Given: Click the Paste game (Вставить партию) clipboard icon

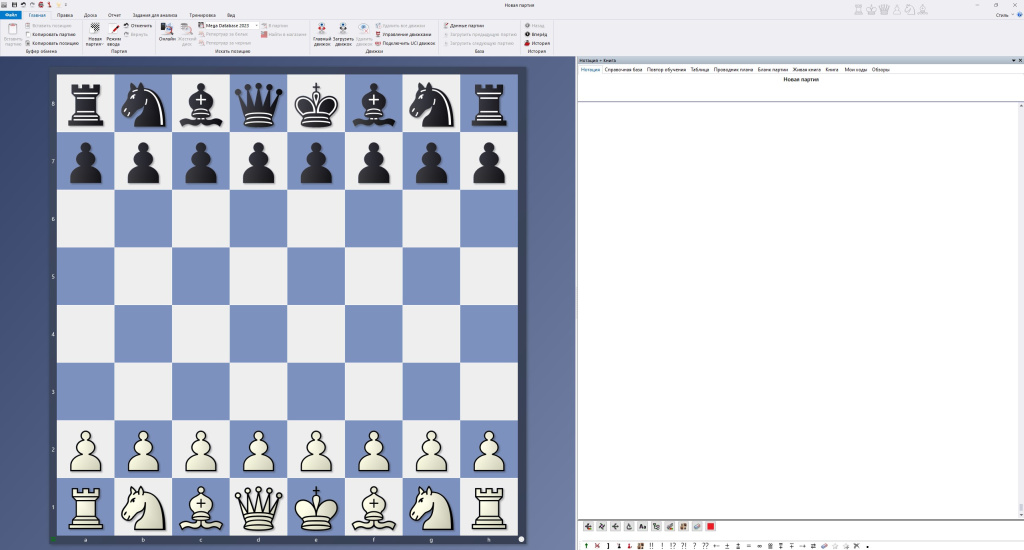Looking at the screenshot, I should coord(12,29).
